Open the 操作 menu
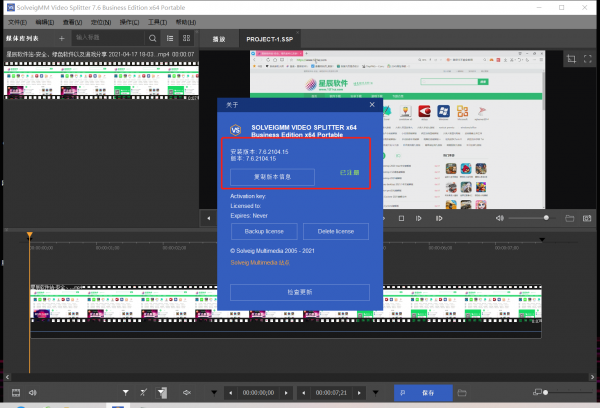Screen dimensions: 600x408 tap(129, 22)
